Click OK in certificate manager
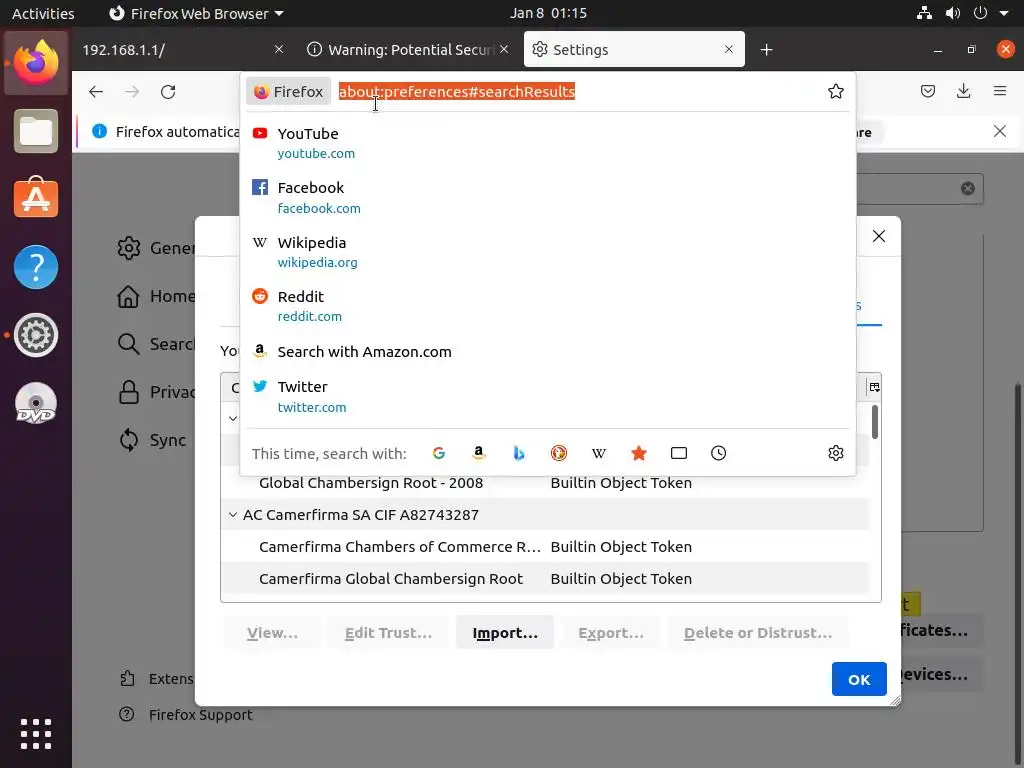 [x=859, y=679]
